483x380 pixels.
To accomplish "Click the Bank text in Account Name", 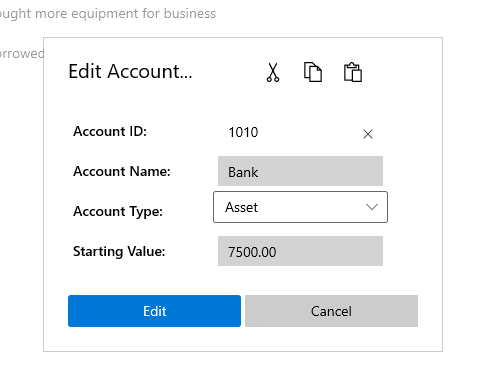I will (243, 172).
